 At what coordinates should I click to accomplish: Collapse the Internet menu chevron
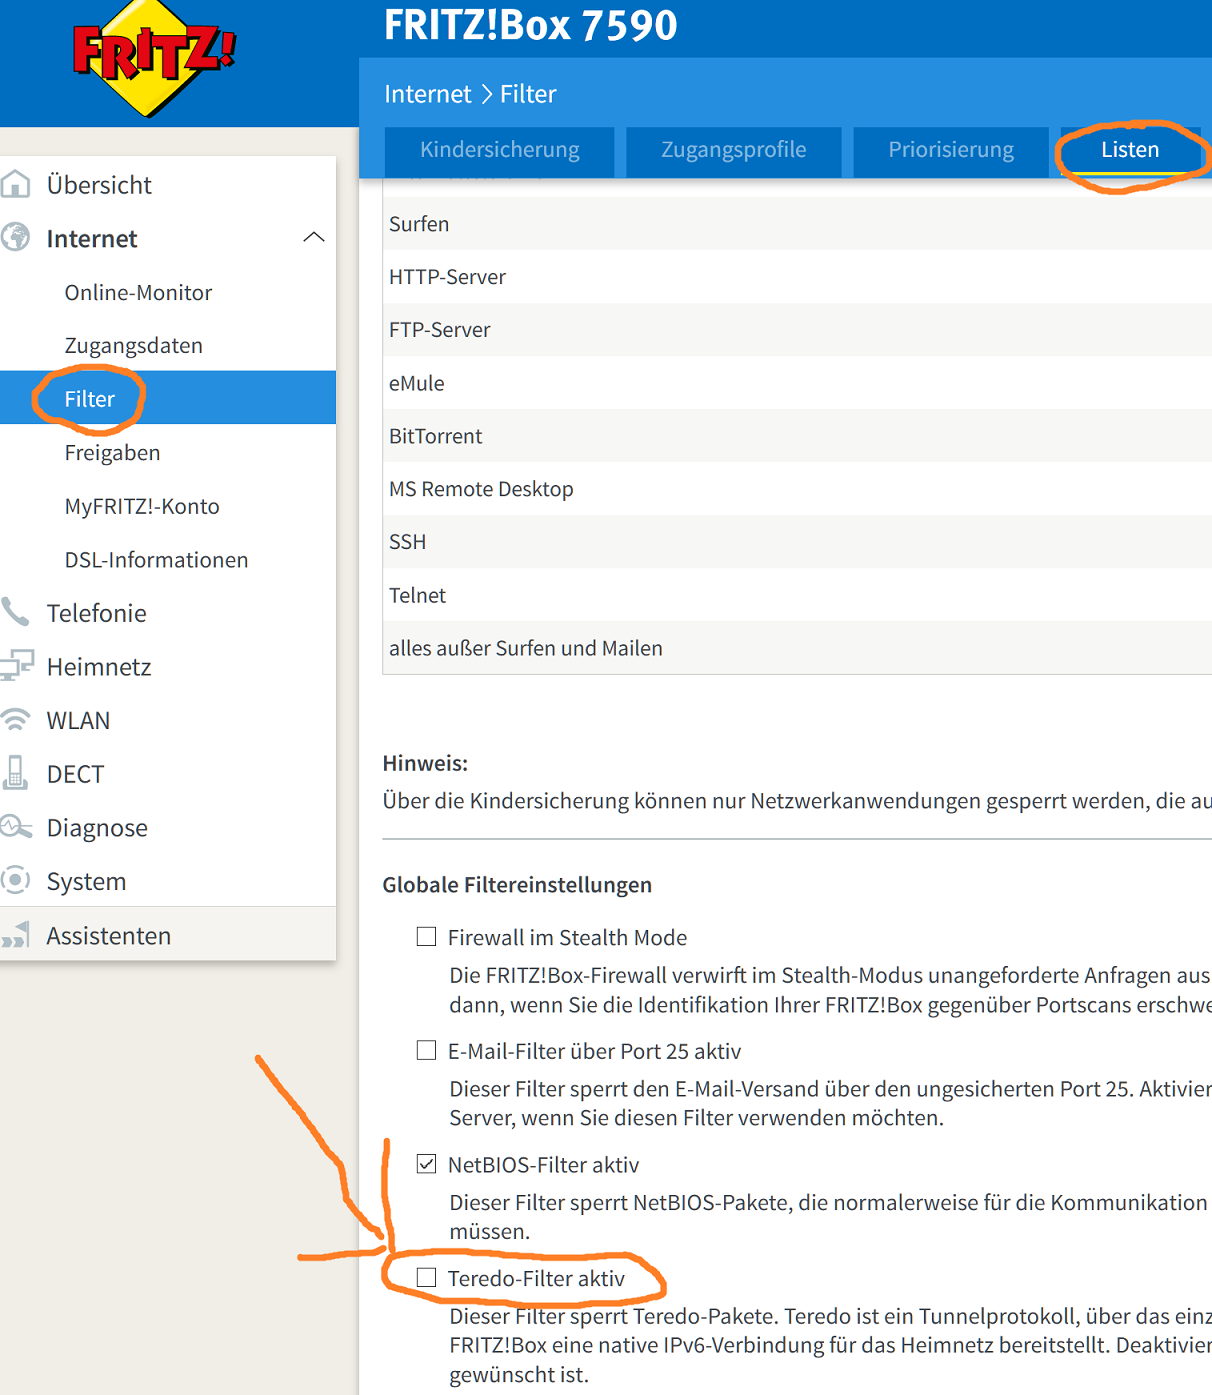pos(314,238)
